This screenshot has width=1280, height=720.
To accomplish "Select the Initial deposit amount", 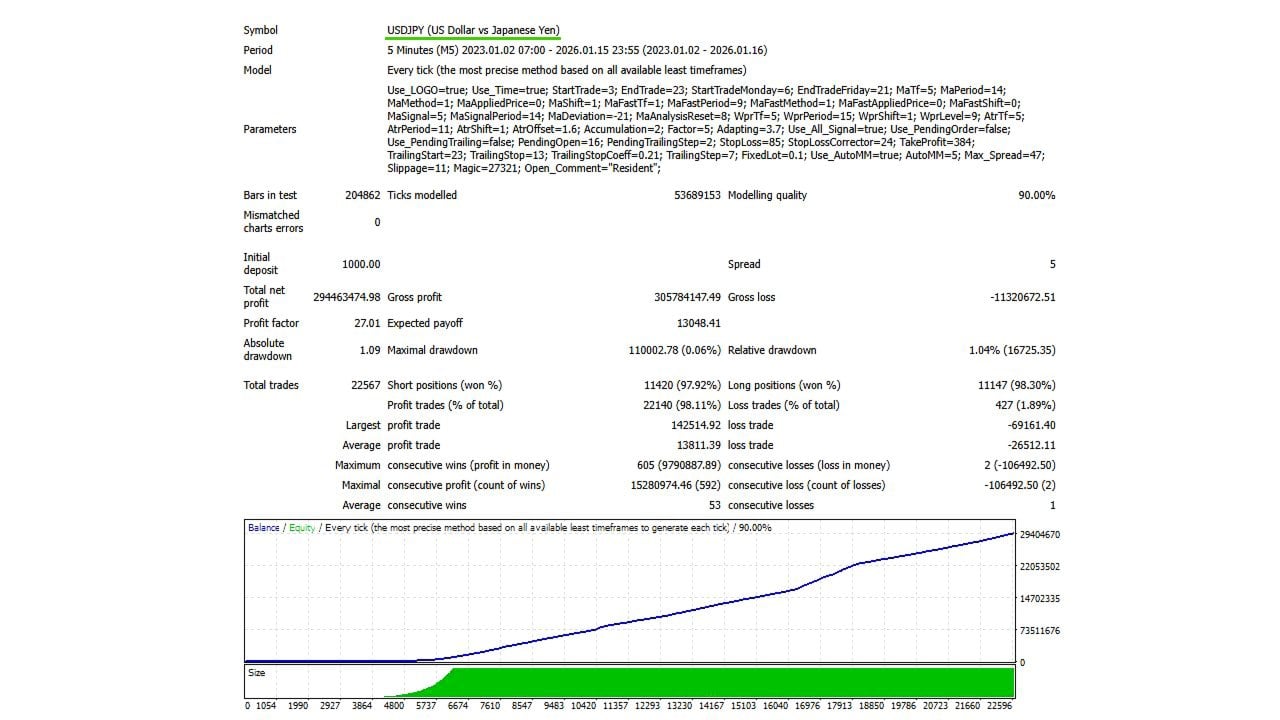I will coord(359,264).
